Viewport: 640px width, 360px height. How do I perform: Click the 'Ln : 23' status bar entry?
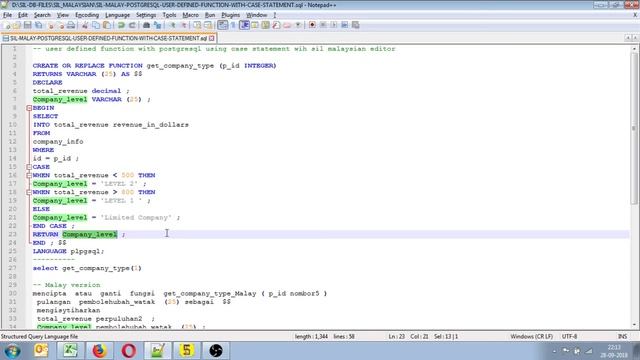tap(396, 337)
